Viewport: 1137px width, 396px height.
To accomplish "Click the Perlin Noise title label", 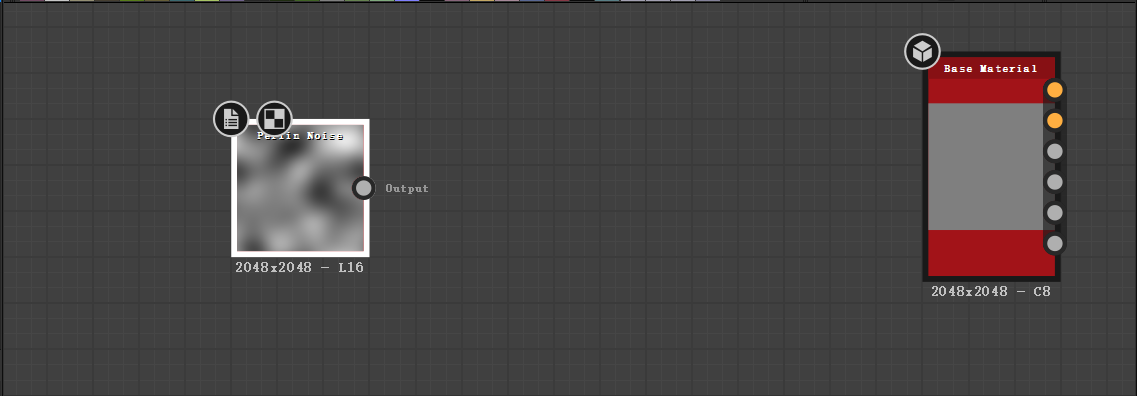I will (x=300, y=136).
